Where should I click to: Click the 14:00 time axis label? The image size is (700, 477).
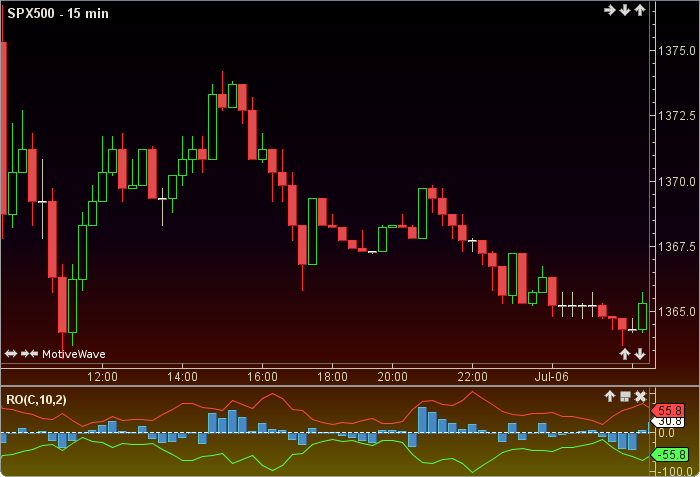pyautogui.click(x=182, y=377)
